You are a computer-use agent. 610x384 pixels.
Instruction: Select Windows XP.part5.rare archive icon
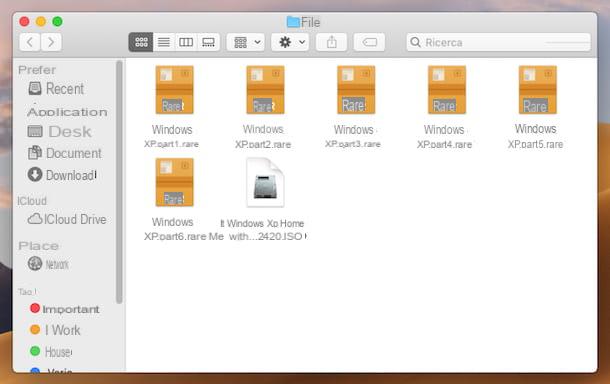(x=538, y=90)
